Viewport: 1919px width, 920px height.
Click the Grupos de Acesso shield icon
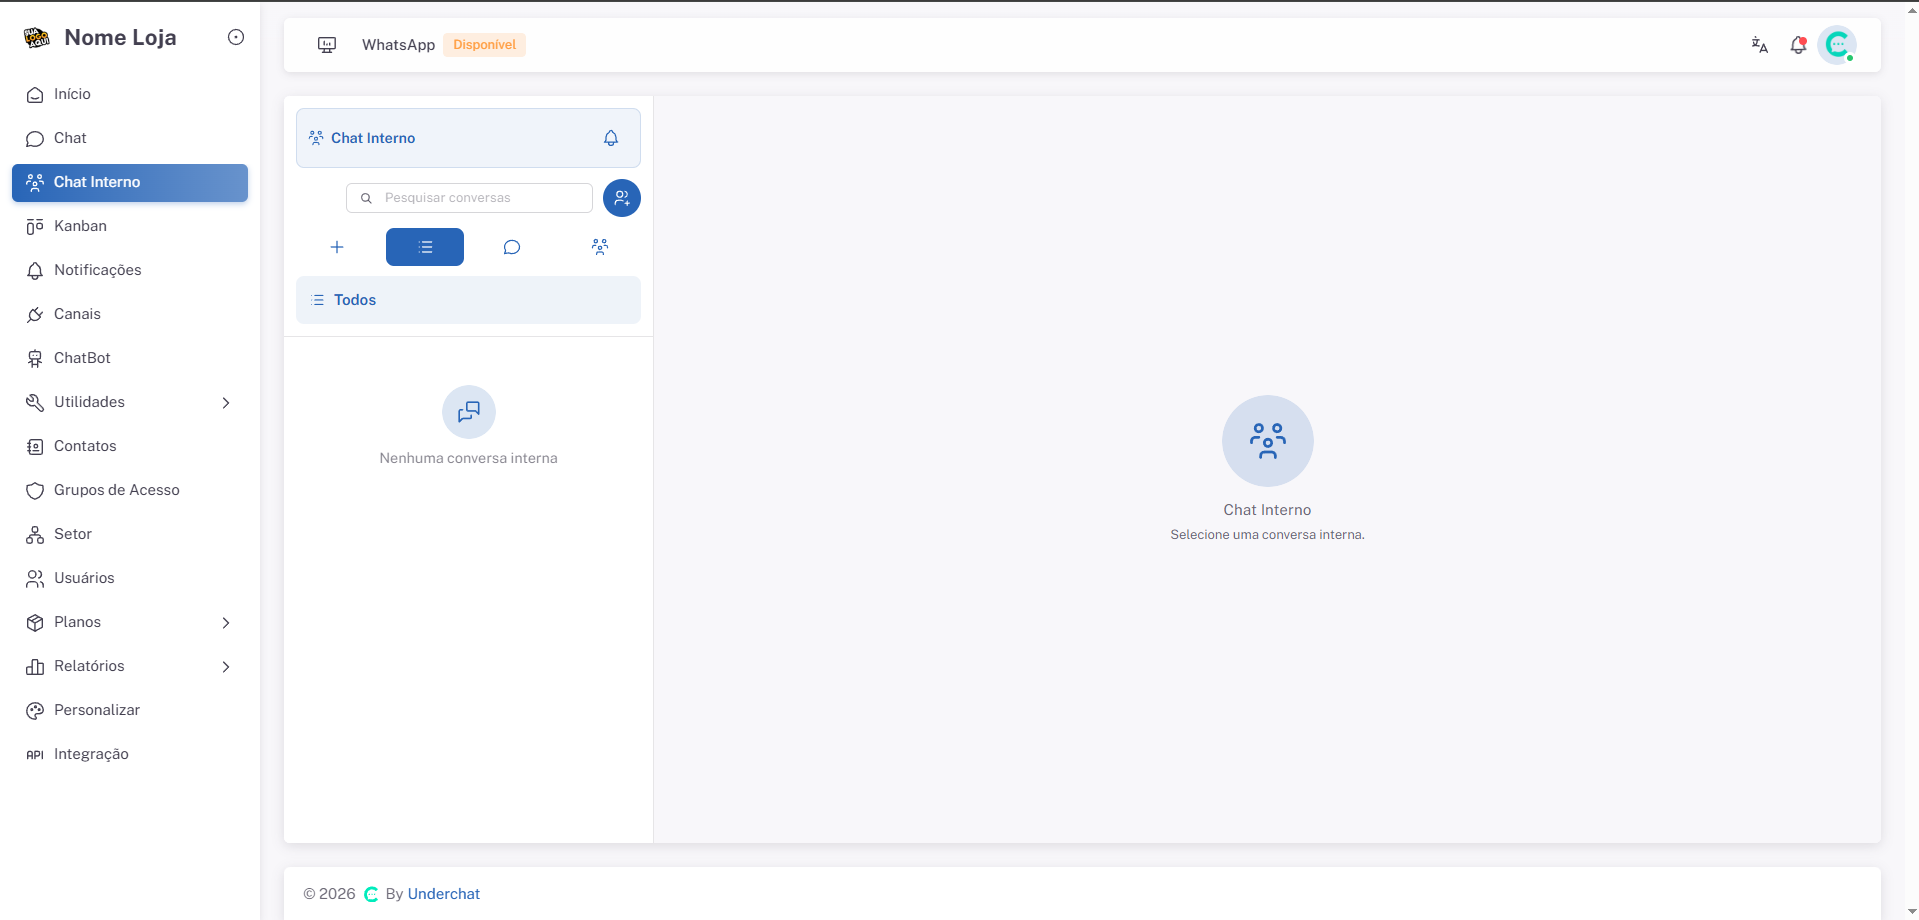35,491
